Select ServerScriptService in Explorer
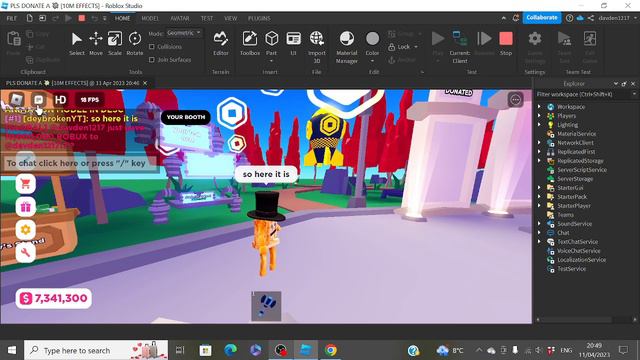The width and height of the screenshot is (640, 360). 582,170
